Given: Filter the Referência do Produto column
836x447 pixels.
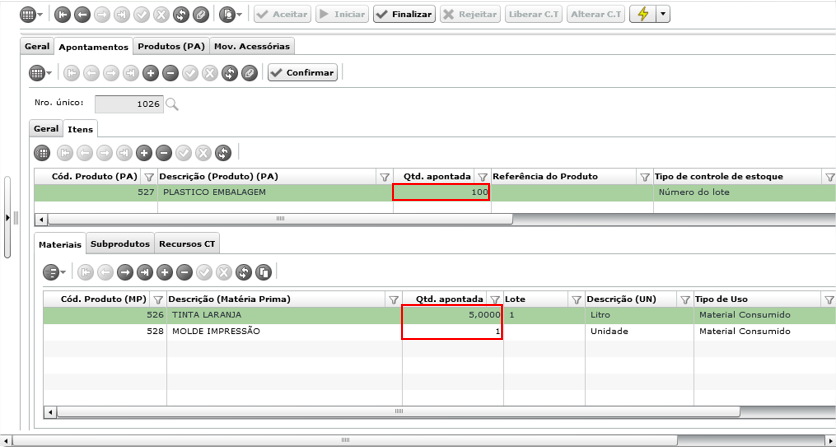Looking at the screenshot, I should pos(645,177).
